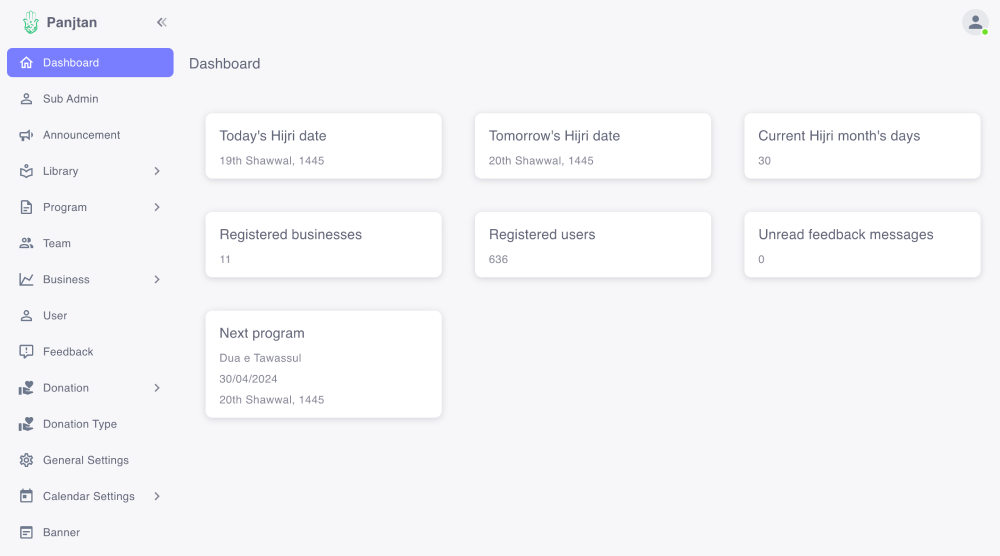Screen dimensions: 1000x556
Task: Click the Announcement megaphone icon
Action: coord(26,135)
